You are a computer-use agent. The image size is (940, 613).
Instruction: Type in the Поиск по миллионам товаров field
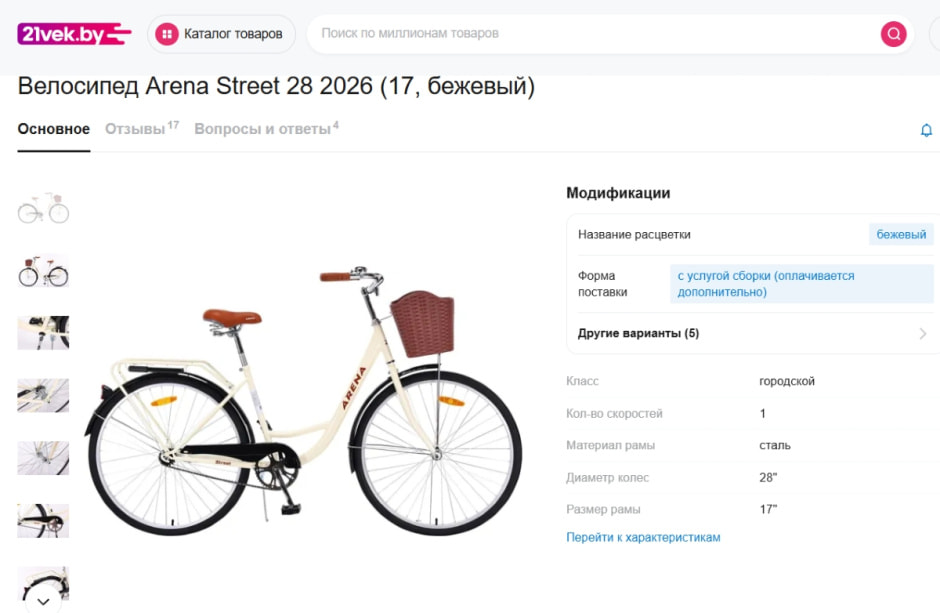[x=590, y=34]
